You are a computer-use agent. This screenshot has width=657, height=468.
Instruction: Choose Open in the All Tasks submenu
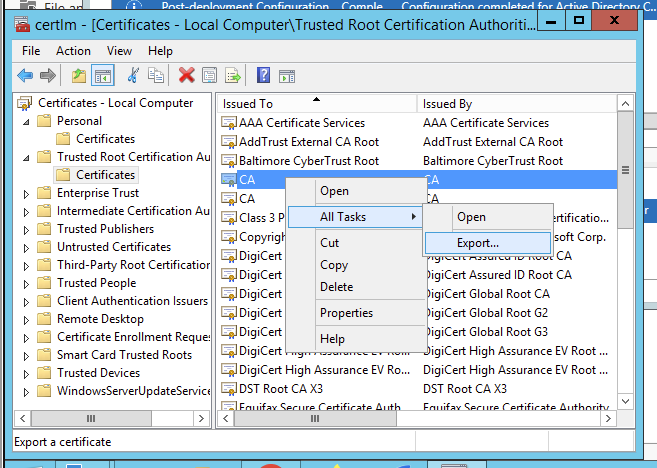click(x=488, y=217)
